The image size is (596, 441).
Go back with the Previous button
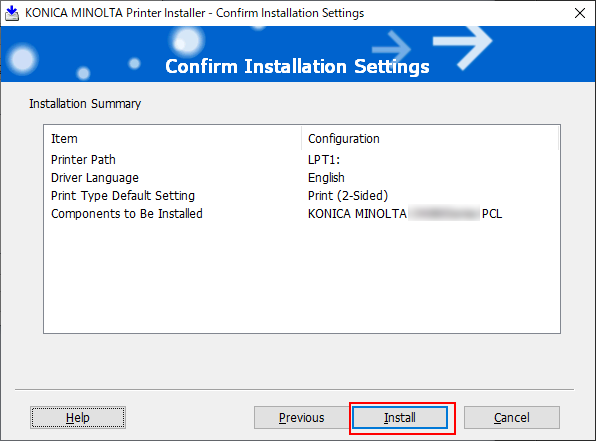pos(301,417)
